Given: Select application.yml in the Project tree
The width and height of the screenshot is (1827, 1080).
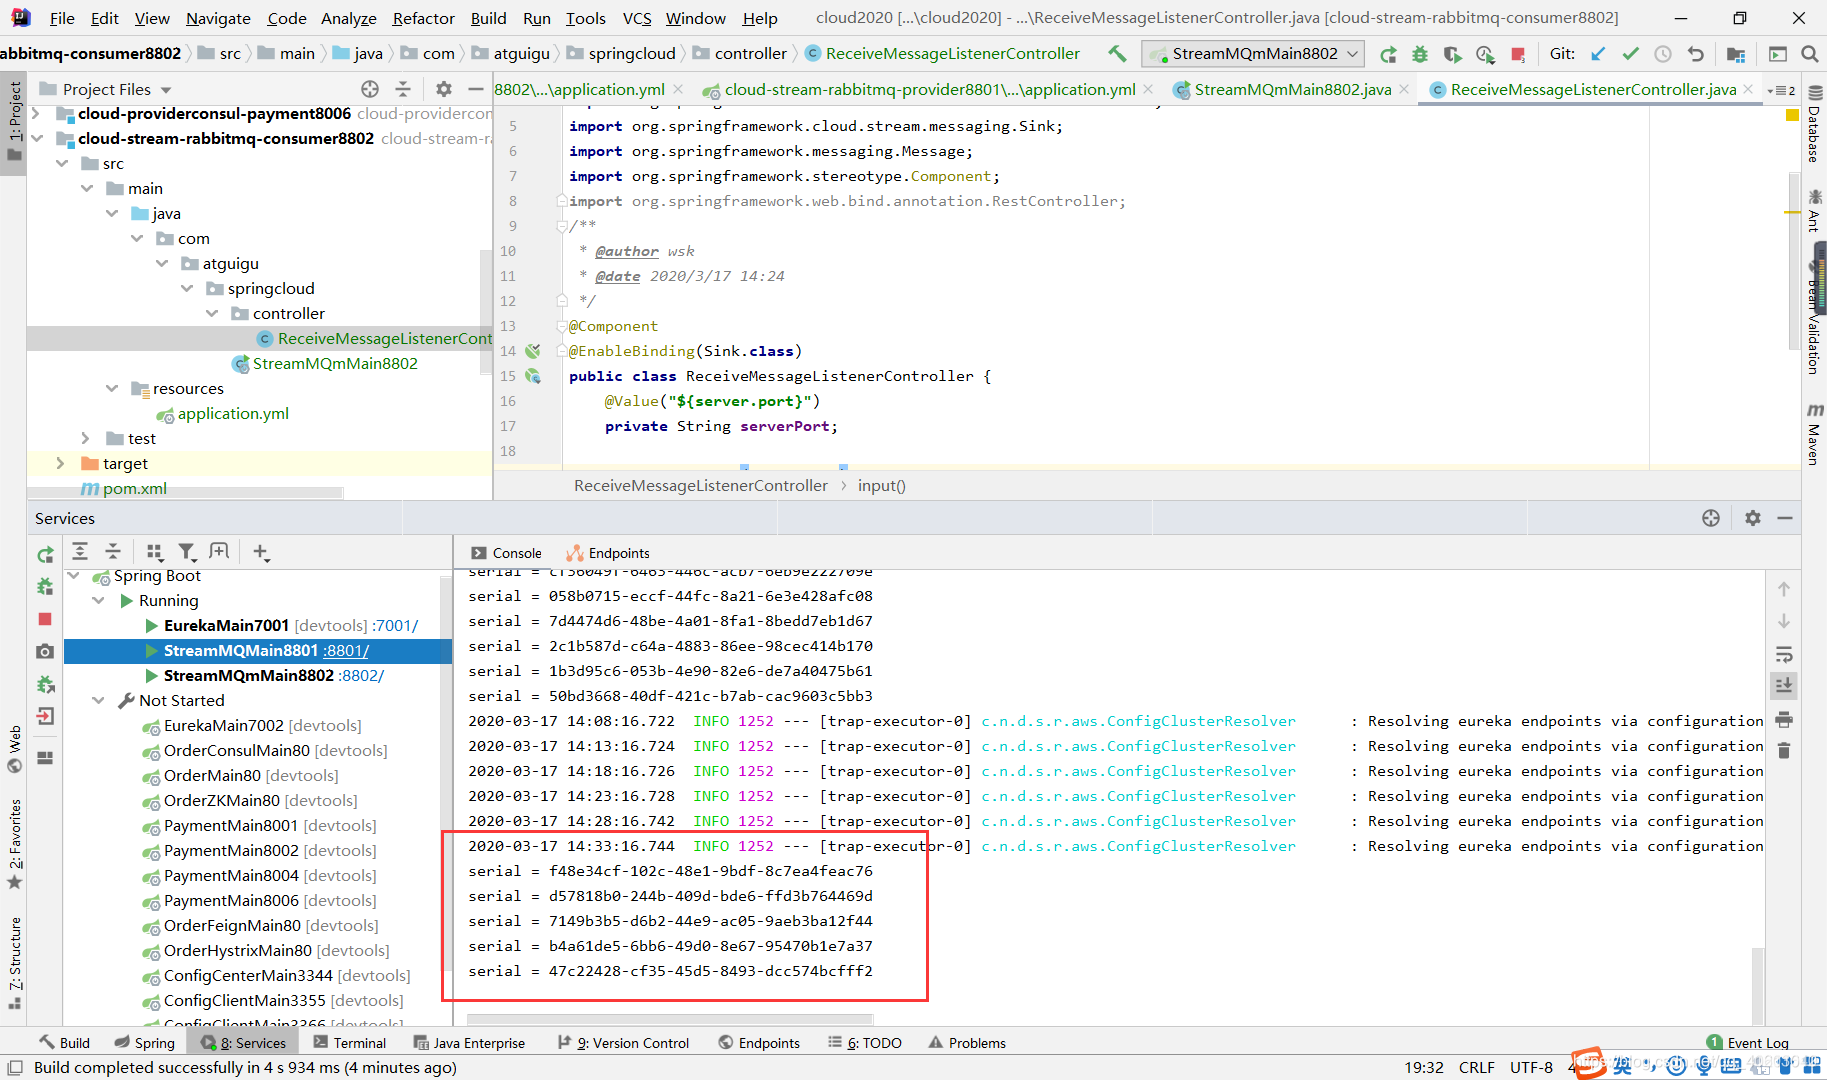Looking at the screenshot, I should (x=233, y=414).
